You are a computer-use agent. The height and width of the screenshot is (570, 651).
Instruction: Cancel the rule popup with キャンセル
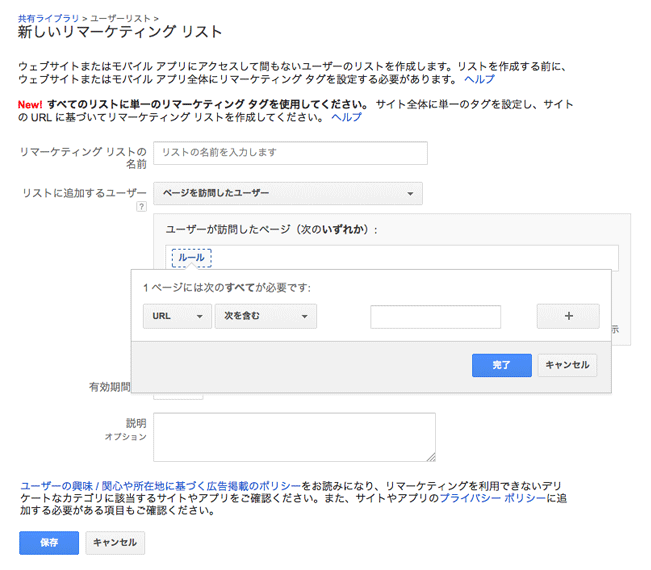point(567,365)
